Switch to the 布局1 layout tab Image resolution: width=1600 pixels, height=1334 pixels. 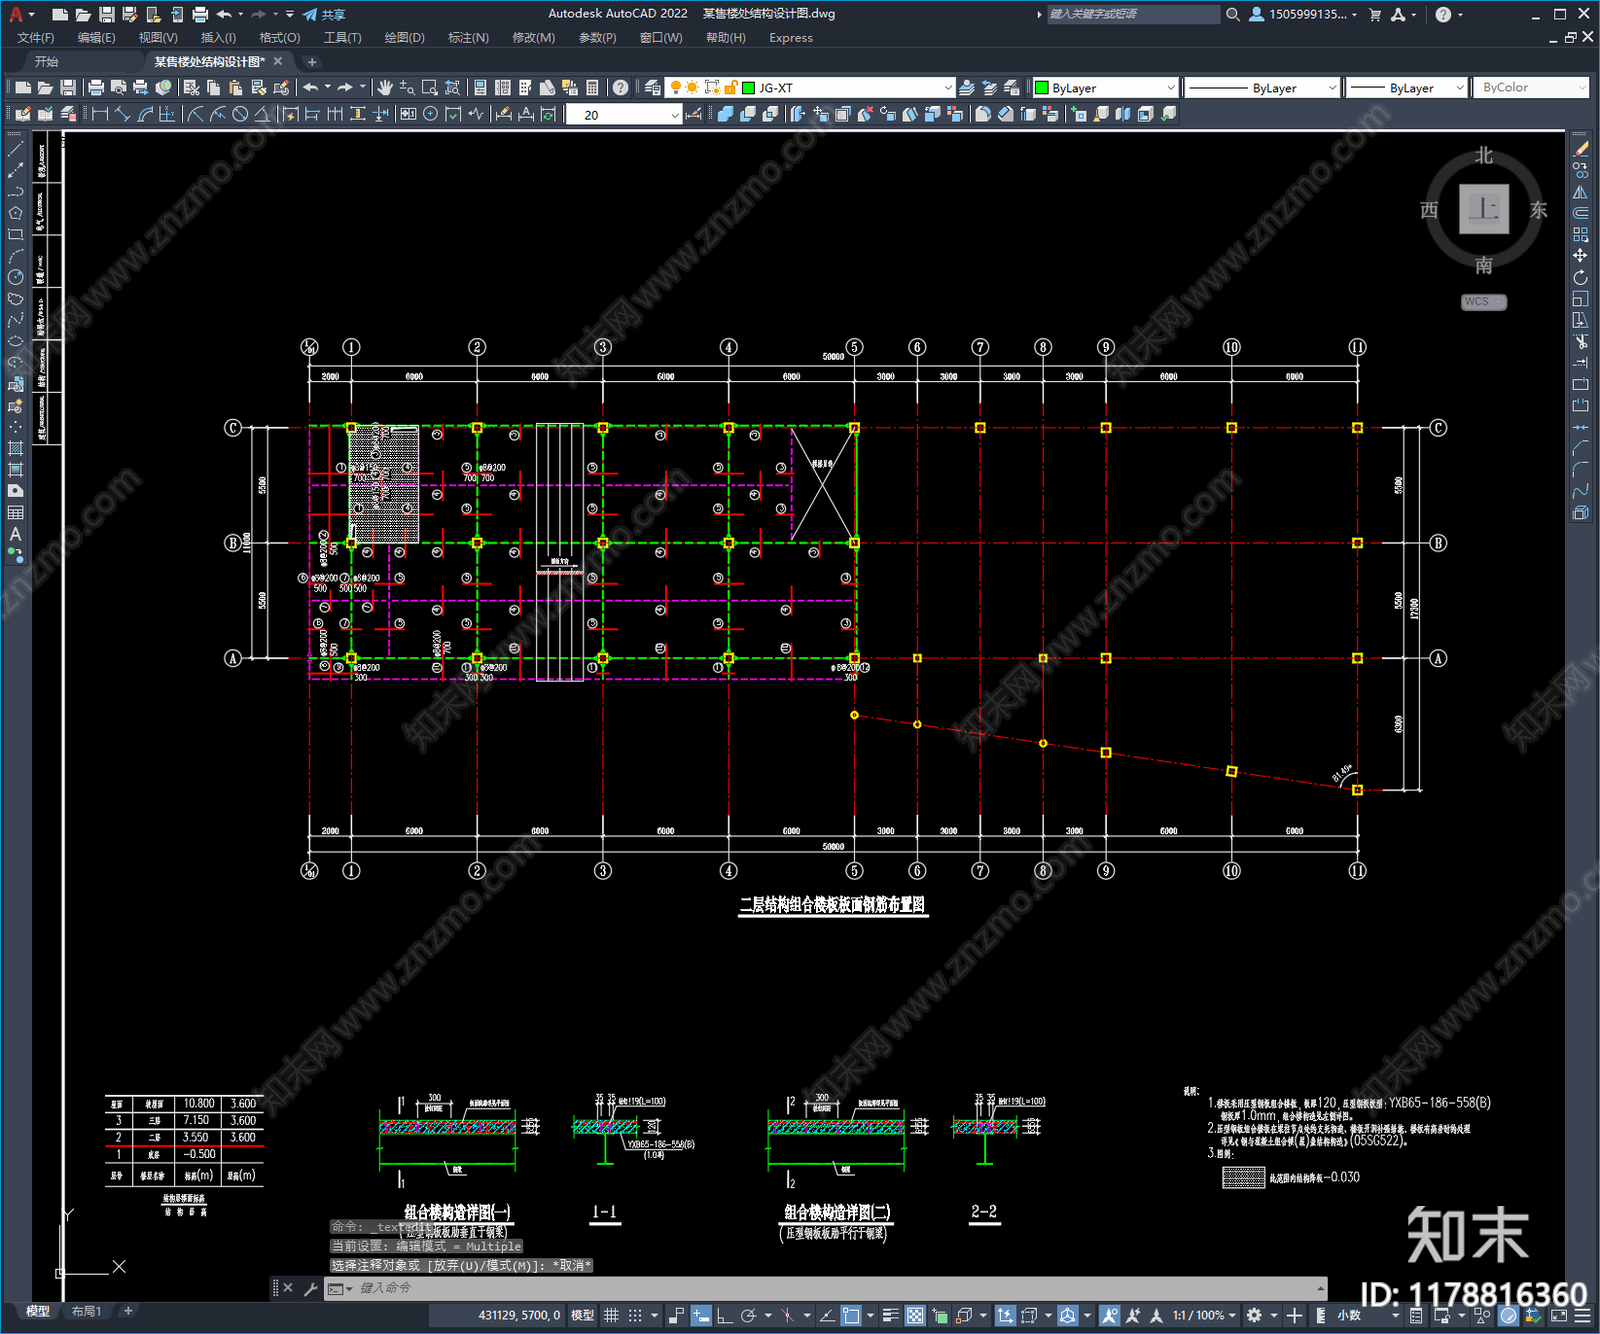click(x=86, y=1311)
